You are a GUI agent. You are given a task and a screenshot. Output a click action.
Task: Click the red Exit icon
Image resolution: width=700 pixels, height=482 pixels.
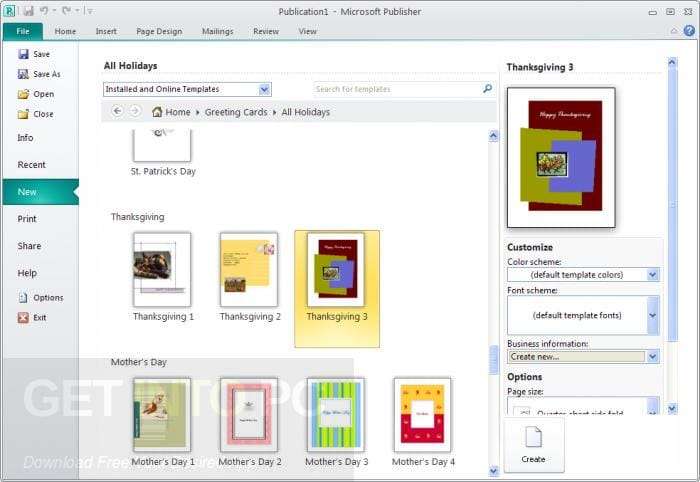[23, 317]
